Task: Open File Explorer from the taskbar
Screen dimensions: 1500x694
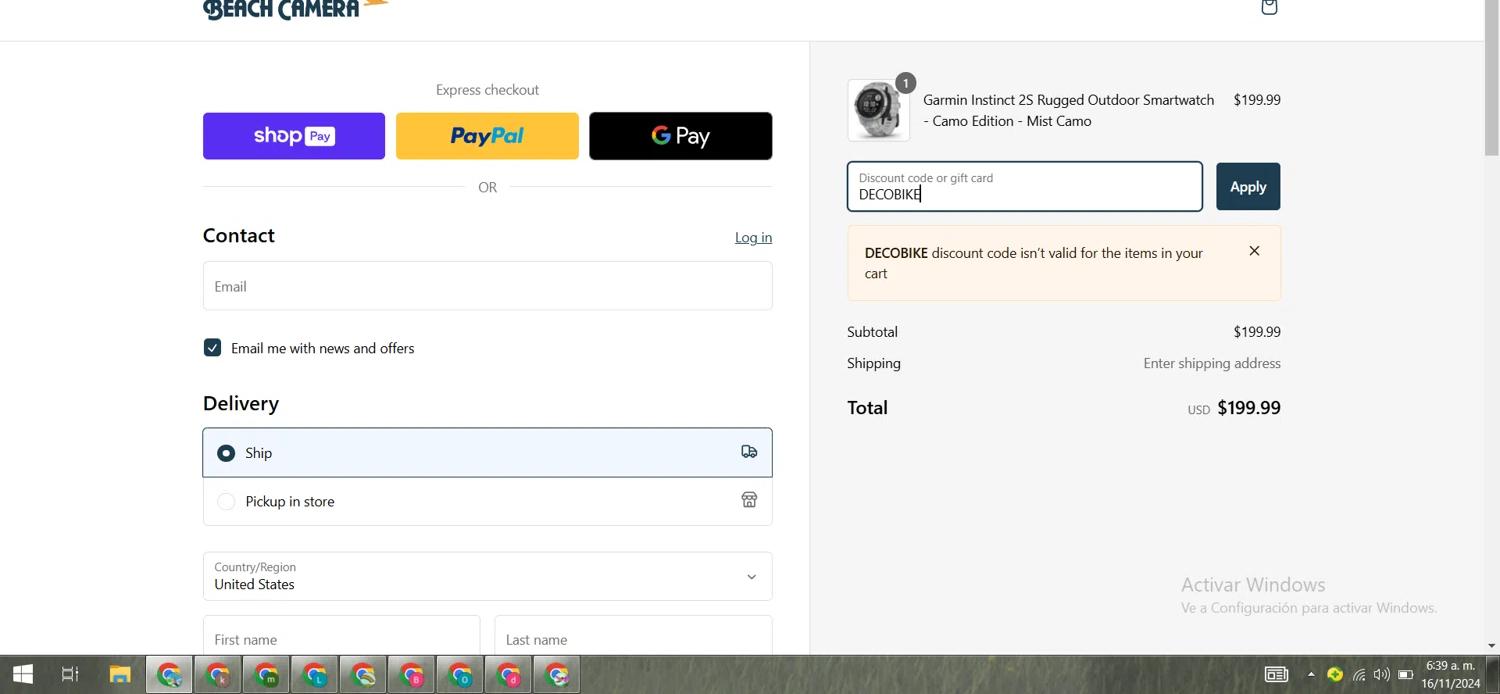Action: click(x=120, y=675)
